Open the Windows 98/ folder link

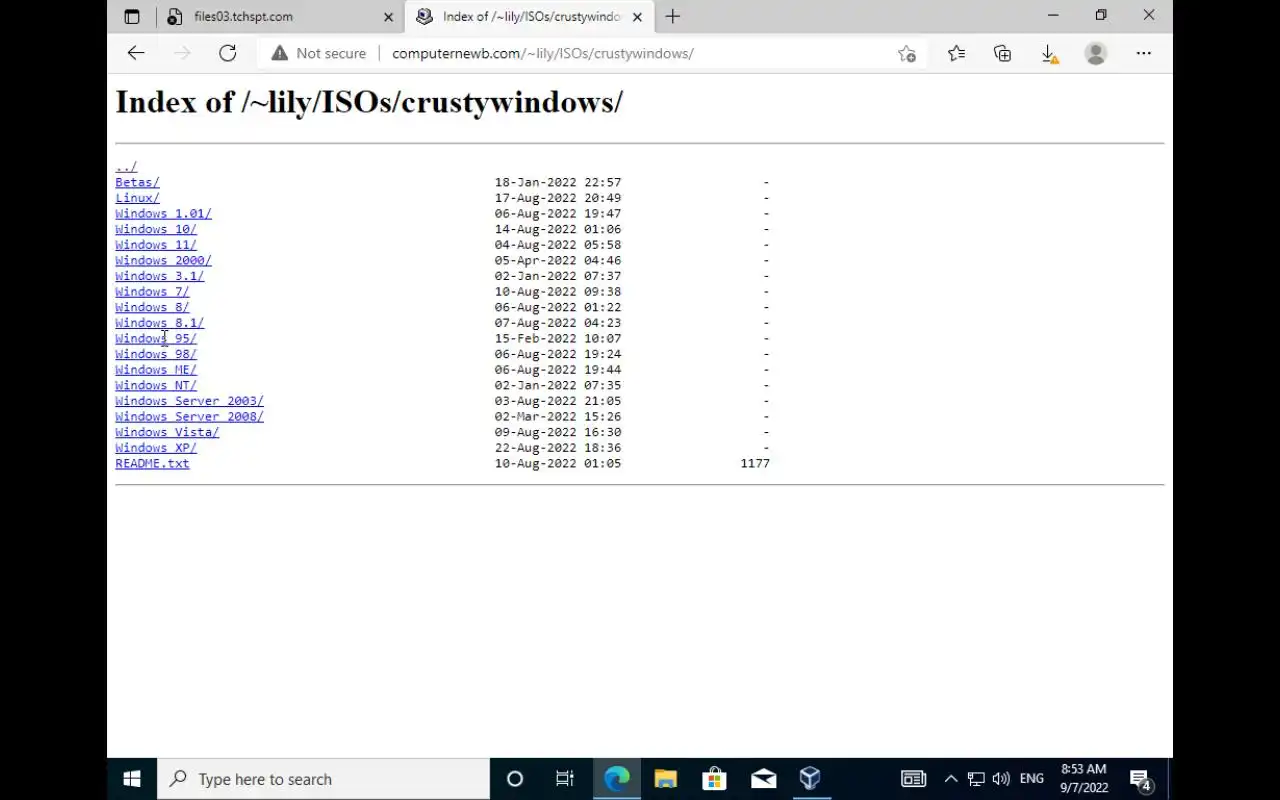click(x=156, y=354)
